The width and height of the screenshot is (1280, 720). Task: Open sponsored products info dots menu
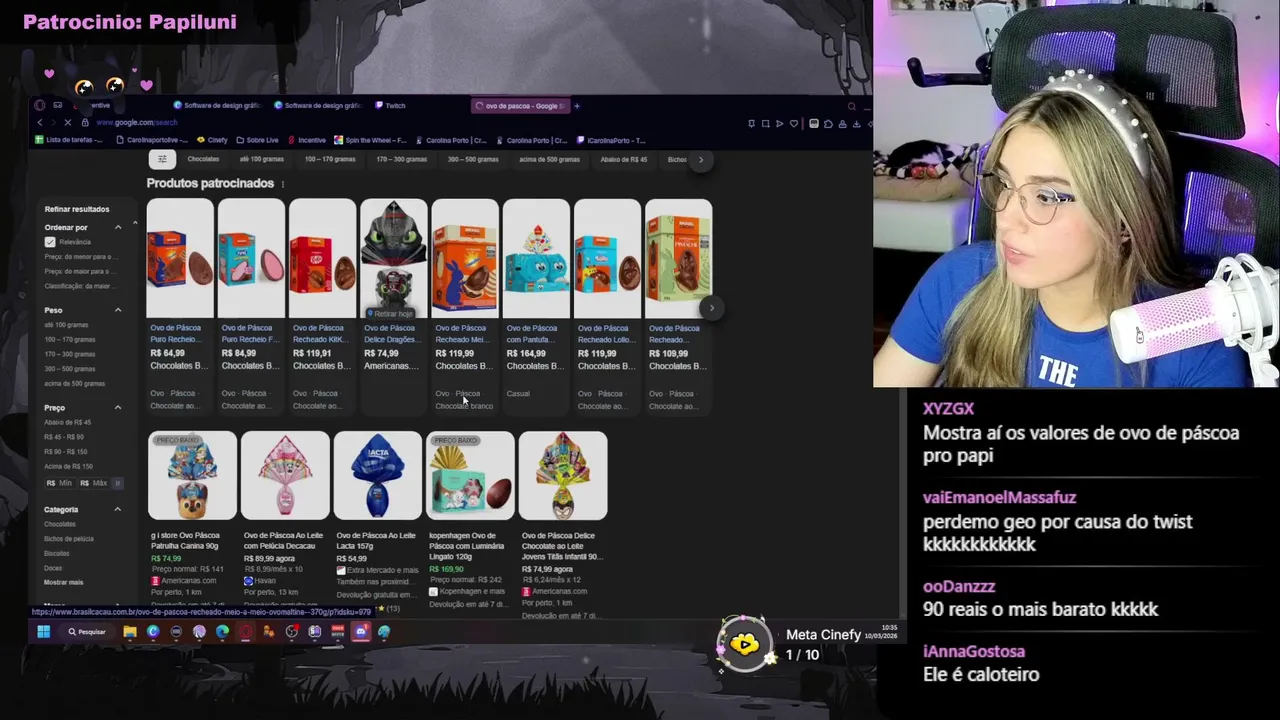coord(283,184)
